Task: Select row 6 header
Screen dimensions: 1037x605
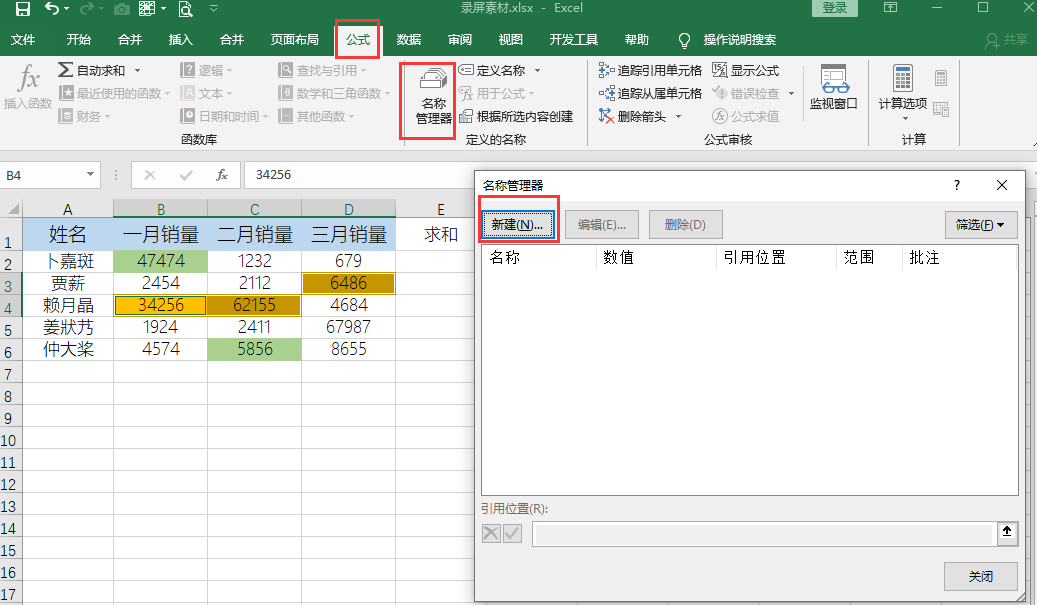Action: click(11, 351)
